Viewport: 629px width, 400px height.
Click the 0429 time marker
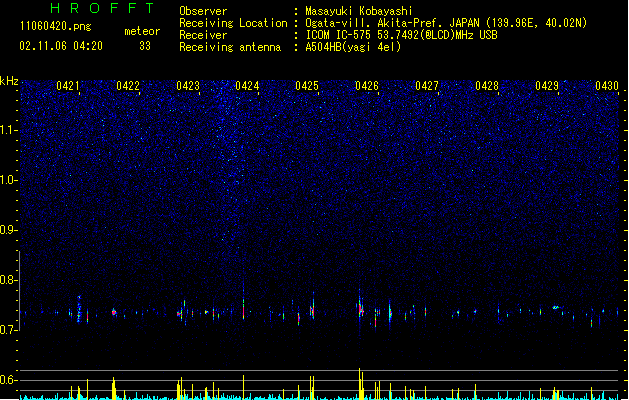(x=547, y=85)
